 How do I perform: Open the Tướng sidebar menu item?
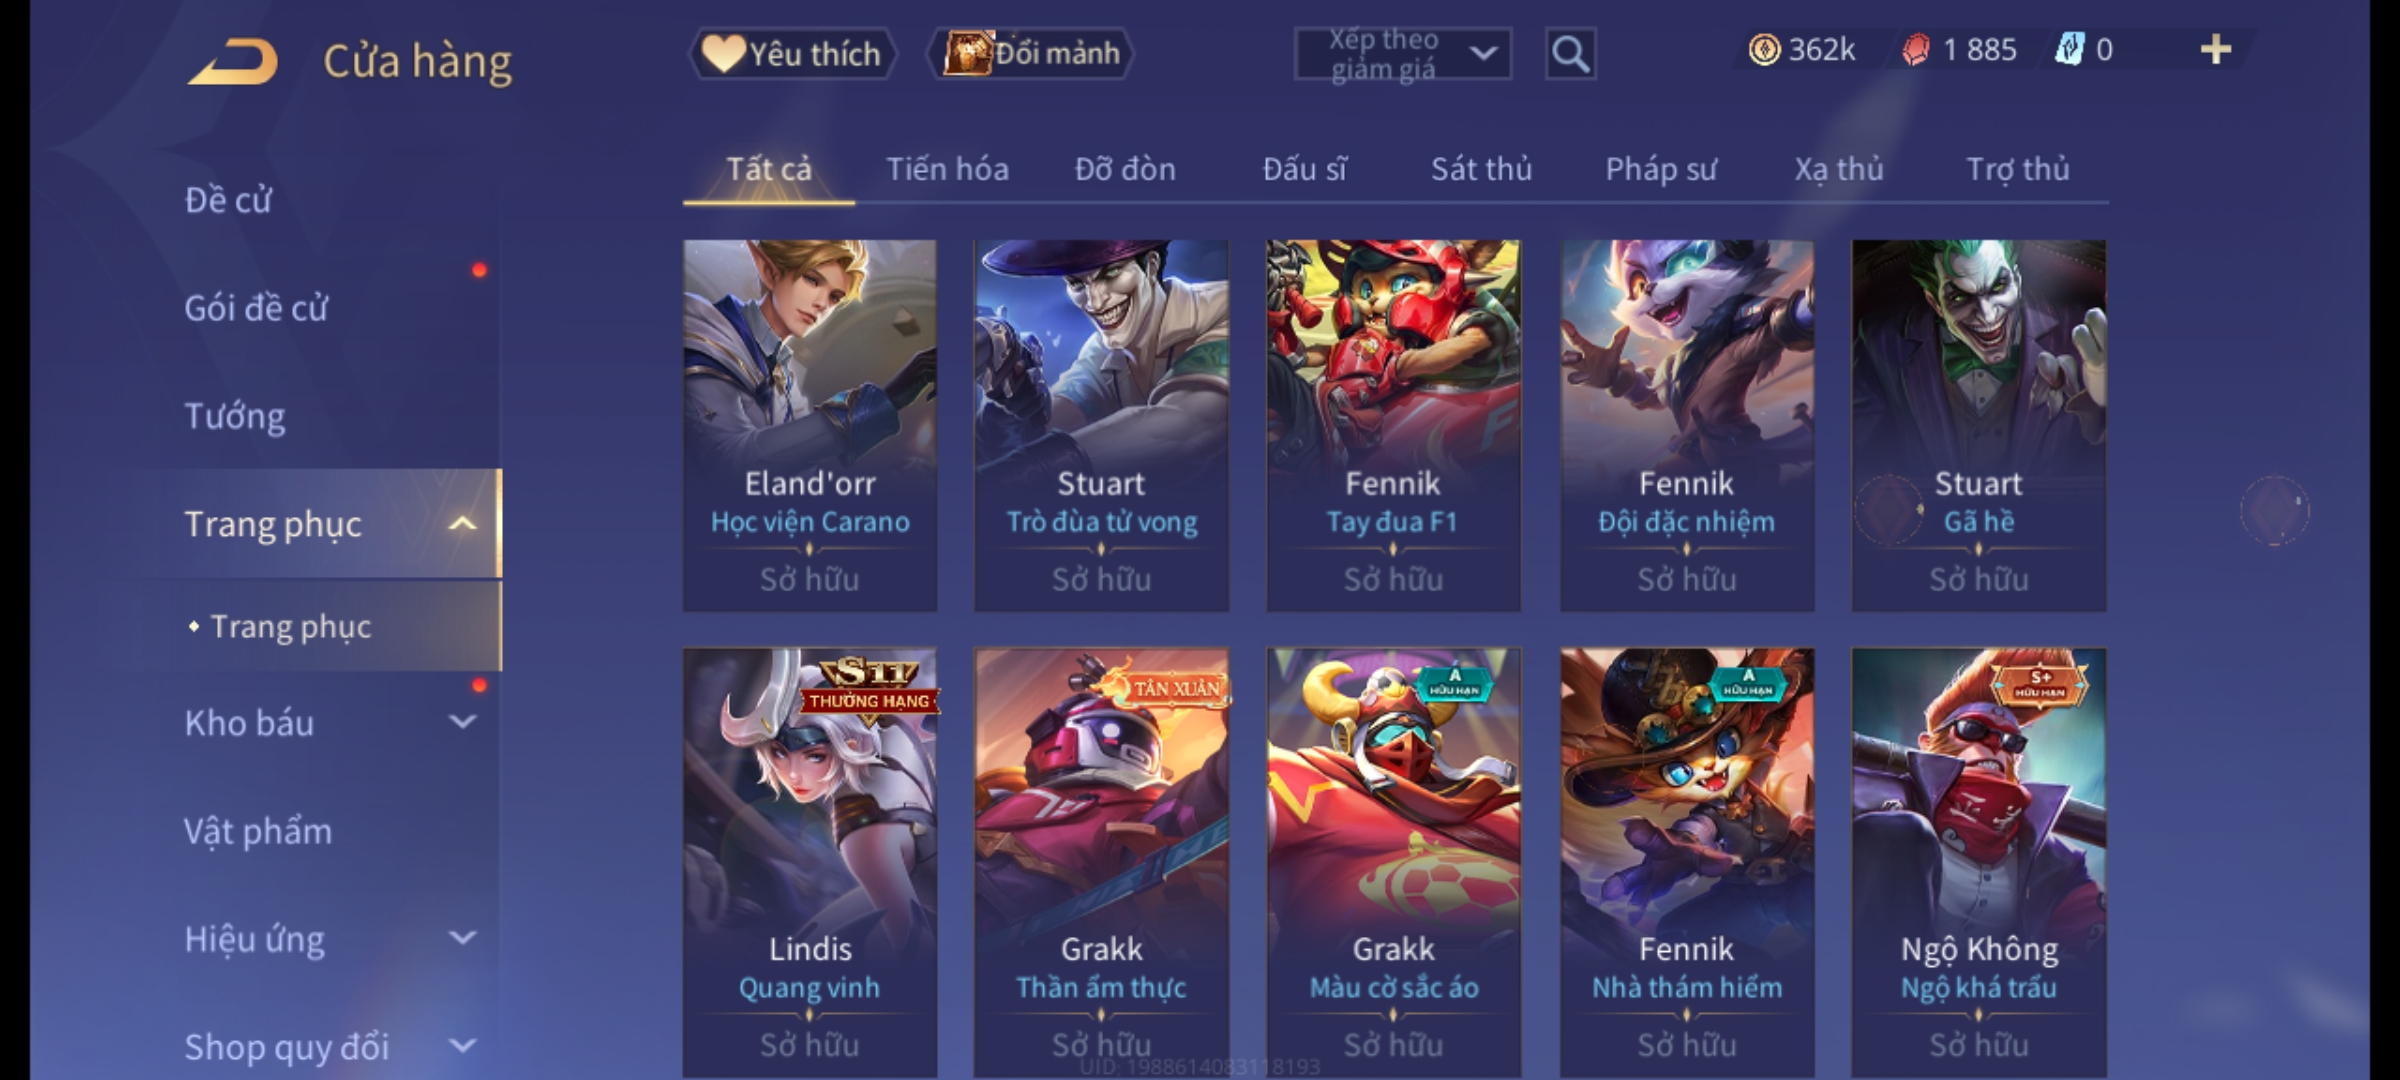pos(235,416)
